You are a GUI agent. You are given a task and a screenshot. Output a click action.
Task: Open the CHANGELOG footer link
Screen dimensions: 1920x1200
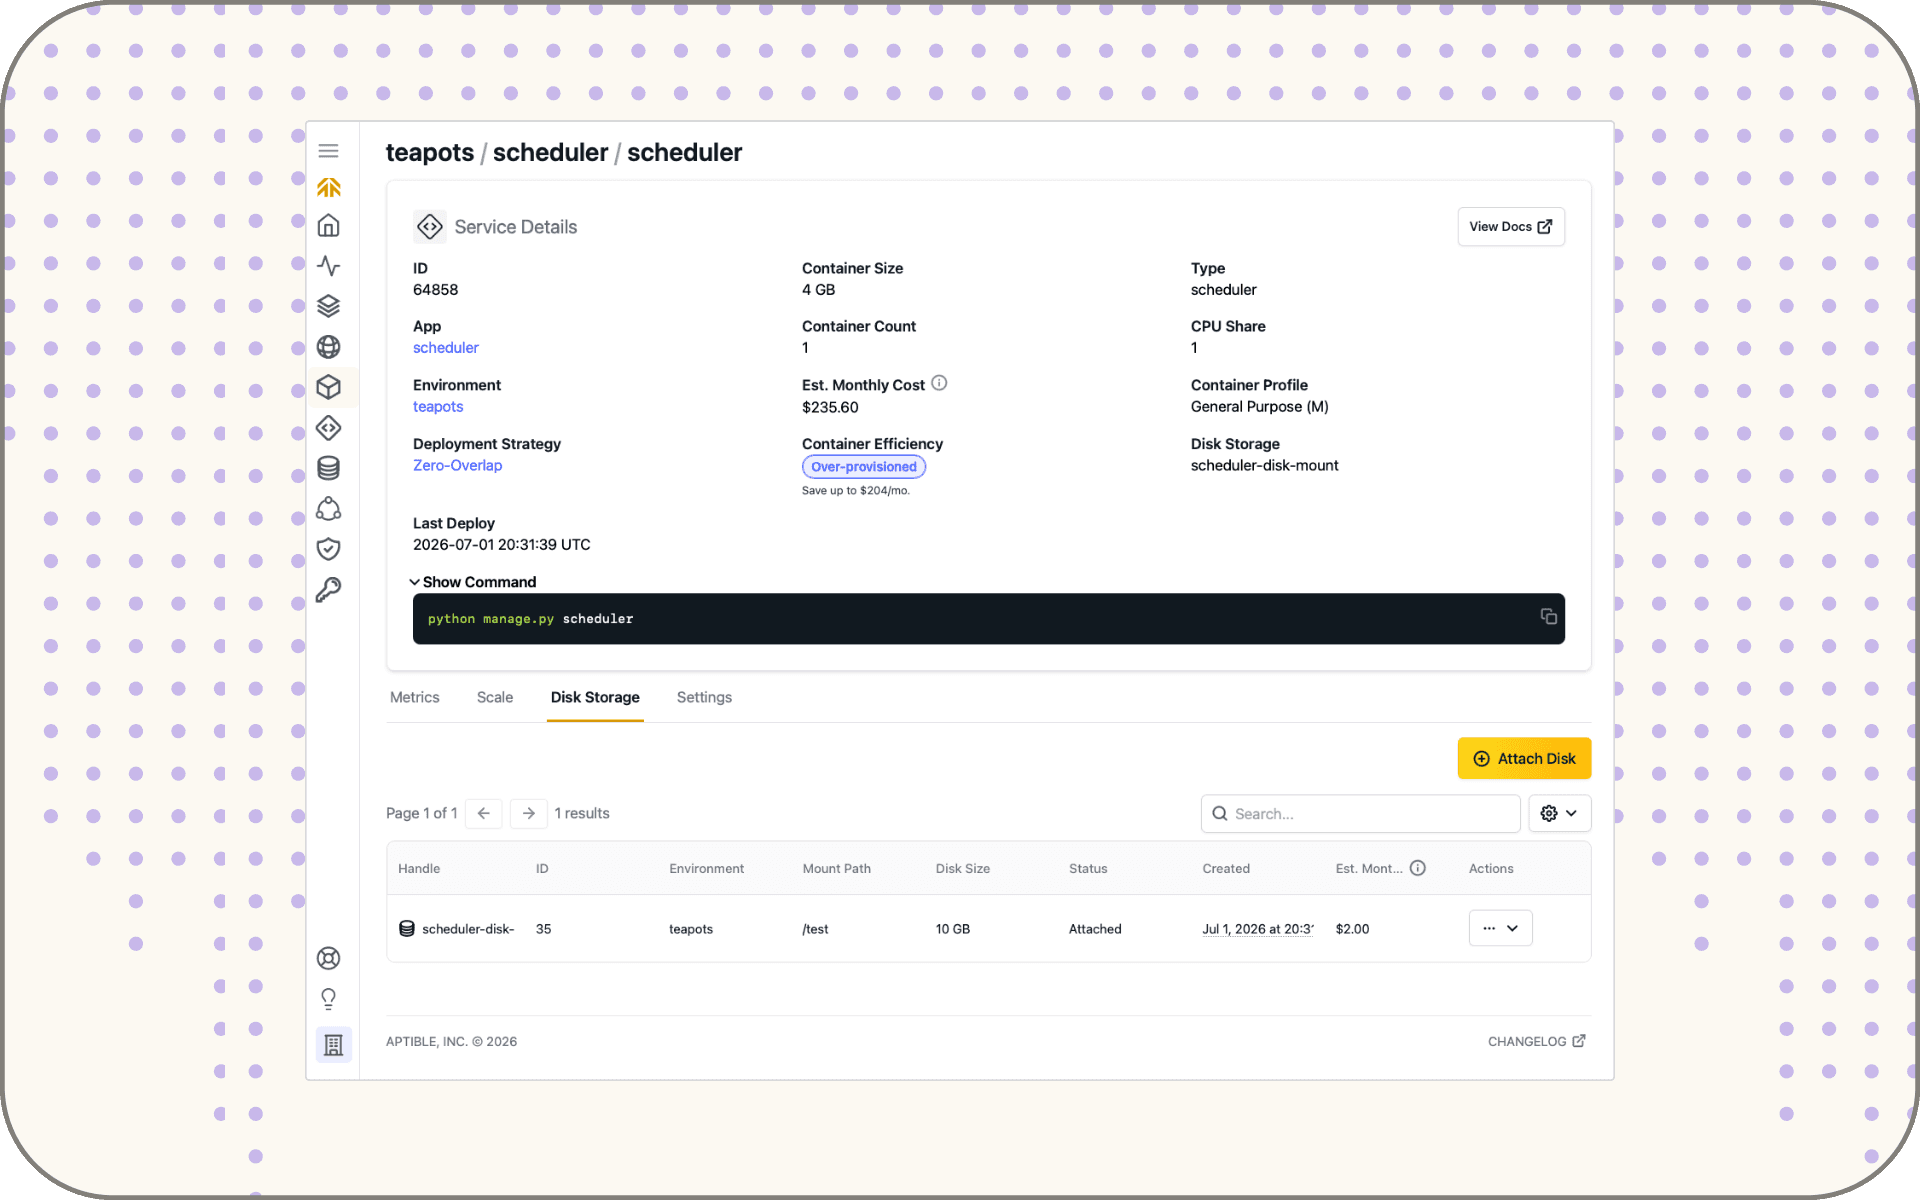[1536, 1041]
